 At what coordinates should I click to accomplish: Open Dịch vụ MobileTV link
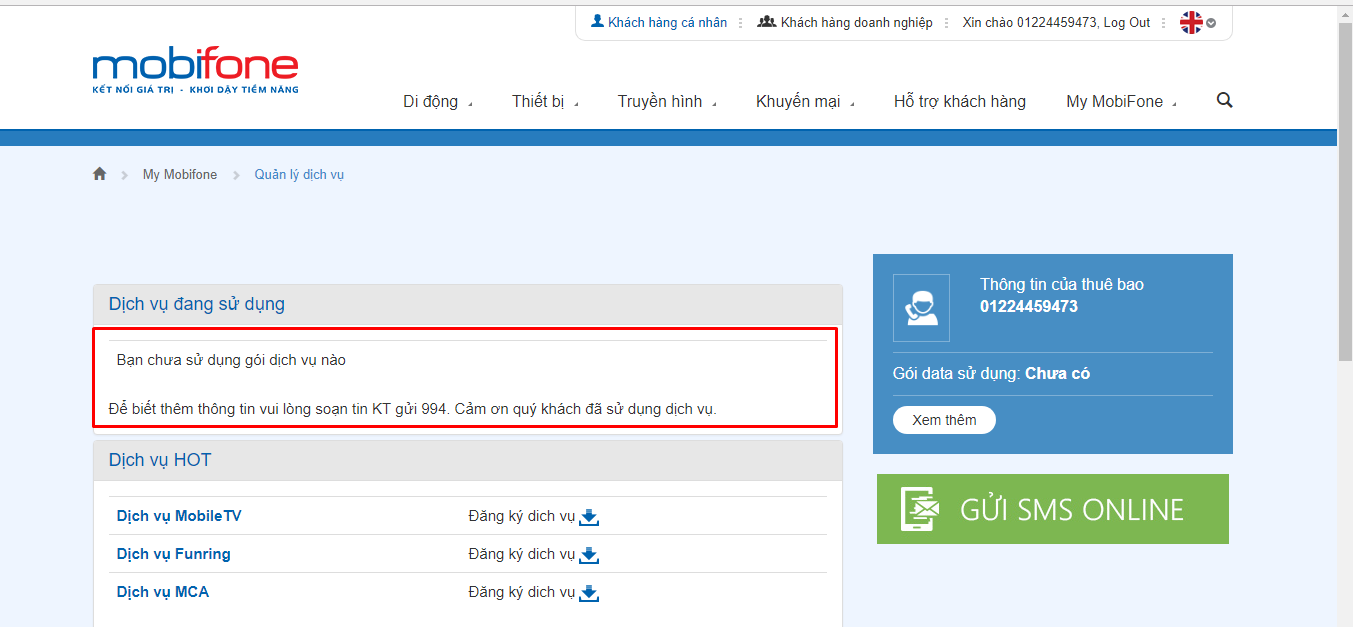click(x=179, y=516)
